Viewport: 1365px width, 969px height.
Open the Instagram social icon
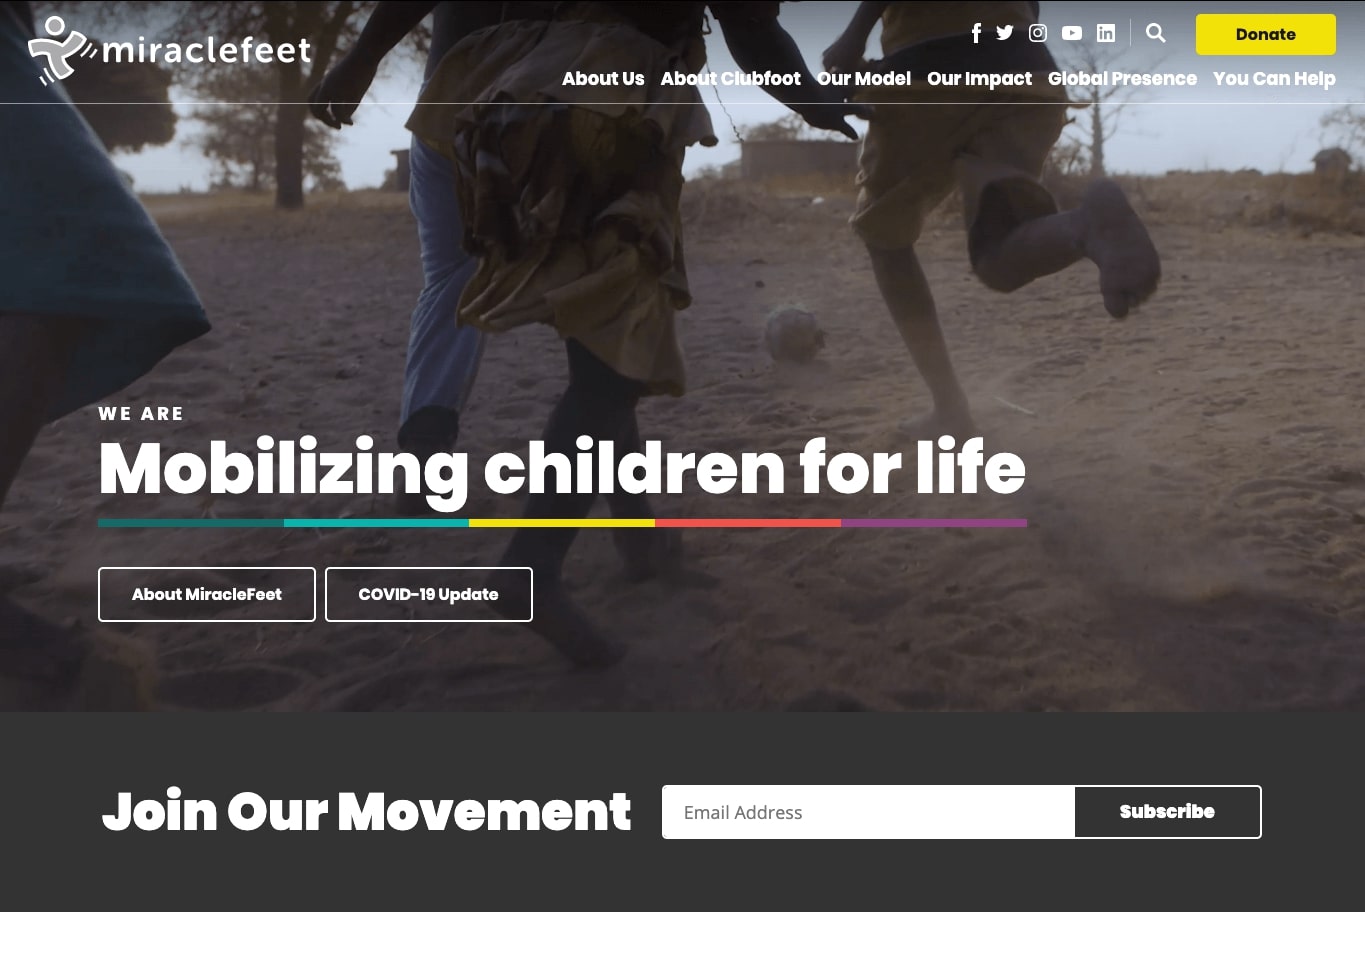point(1038,33)
